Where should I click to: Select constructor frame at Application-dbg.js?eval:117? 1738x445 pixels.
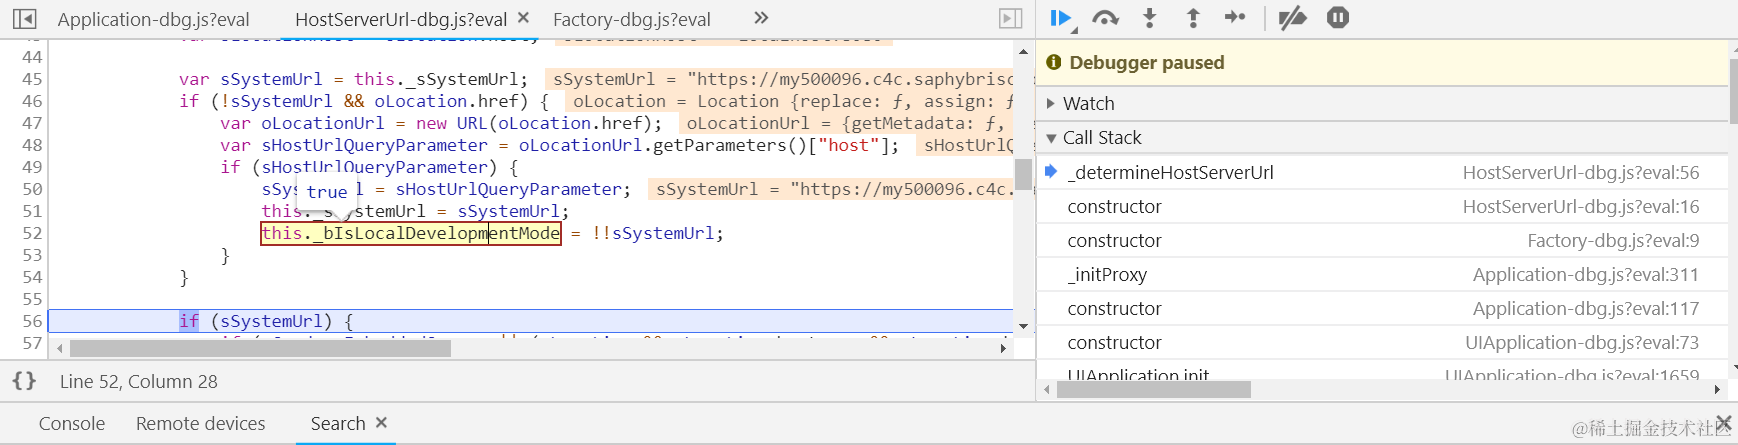(x=1383, y=309)
